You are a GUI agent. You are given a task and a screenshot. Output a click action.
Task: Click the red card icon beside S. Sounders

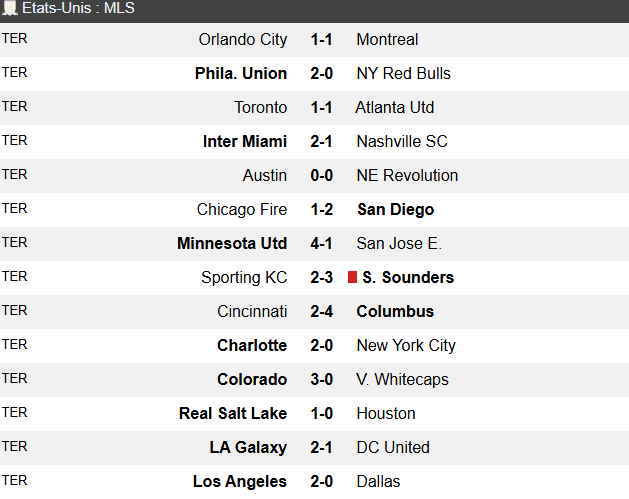pos(352,277)
